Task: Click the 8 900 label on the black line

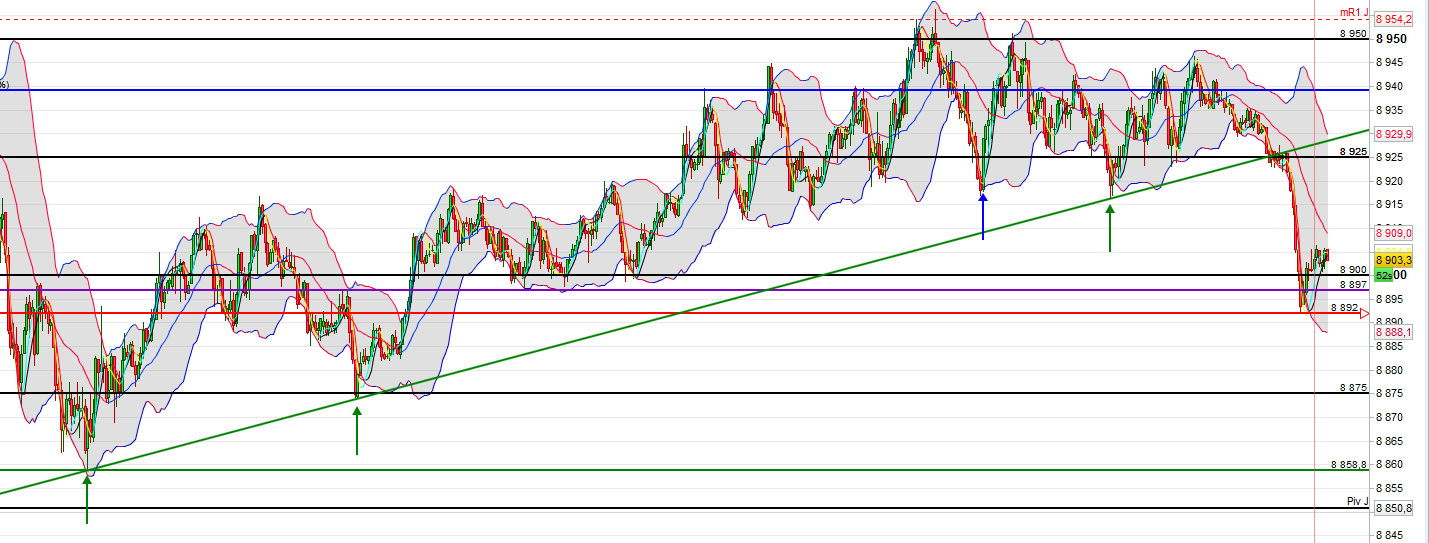Action: 1352,270
